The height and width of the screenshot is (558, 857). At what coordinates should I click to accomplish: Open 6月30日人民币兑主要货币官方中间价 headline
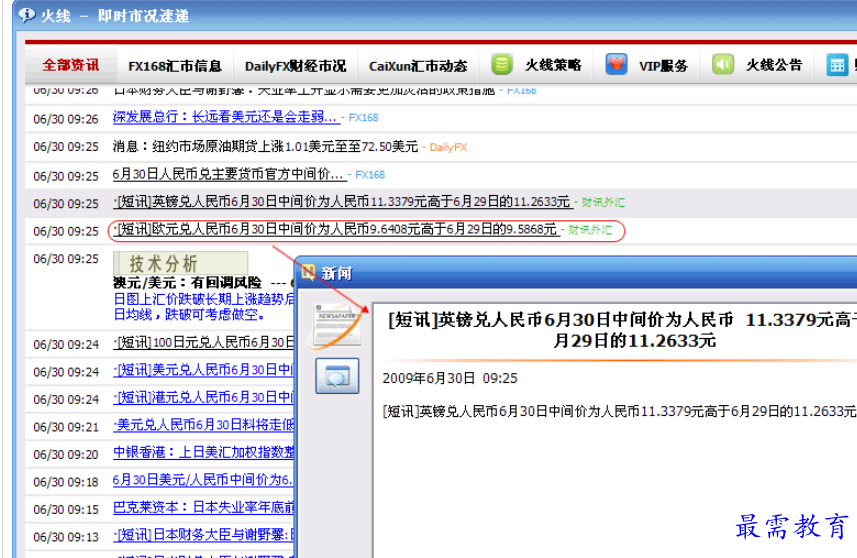click(x=228, y=174)
